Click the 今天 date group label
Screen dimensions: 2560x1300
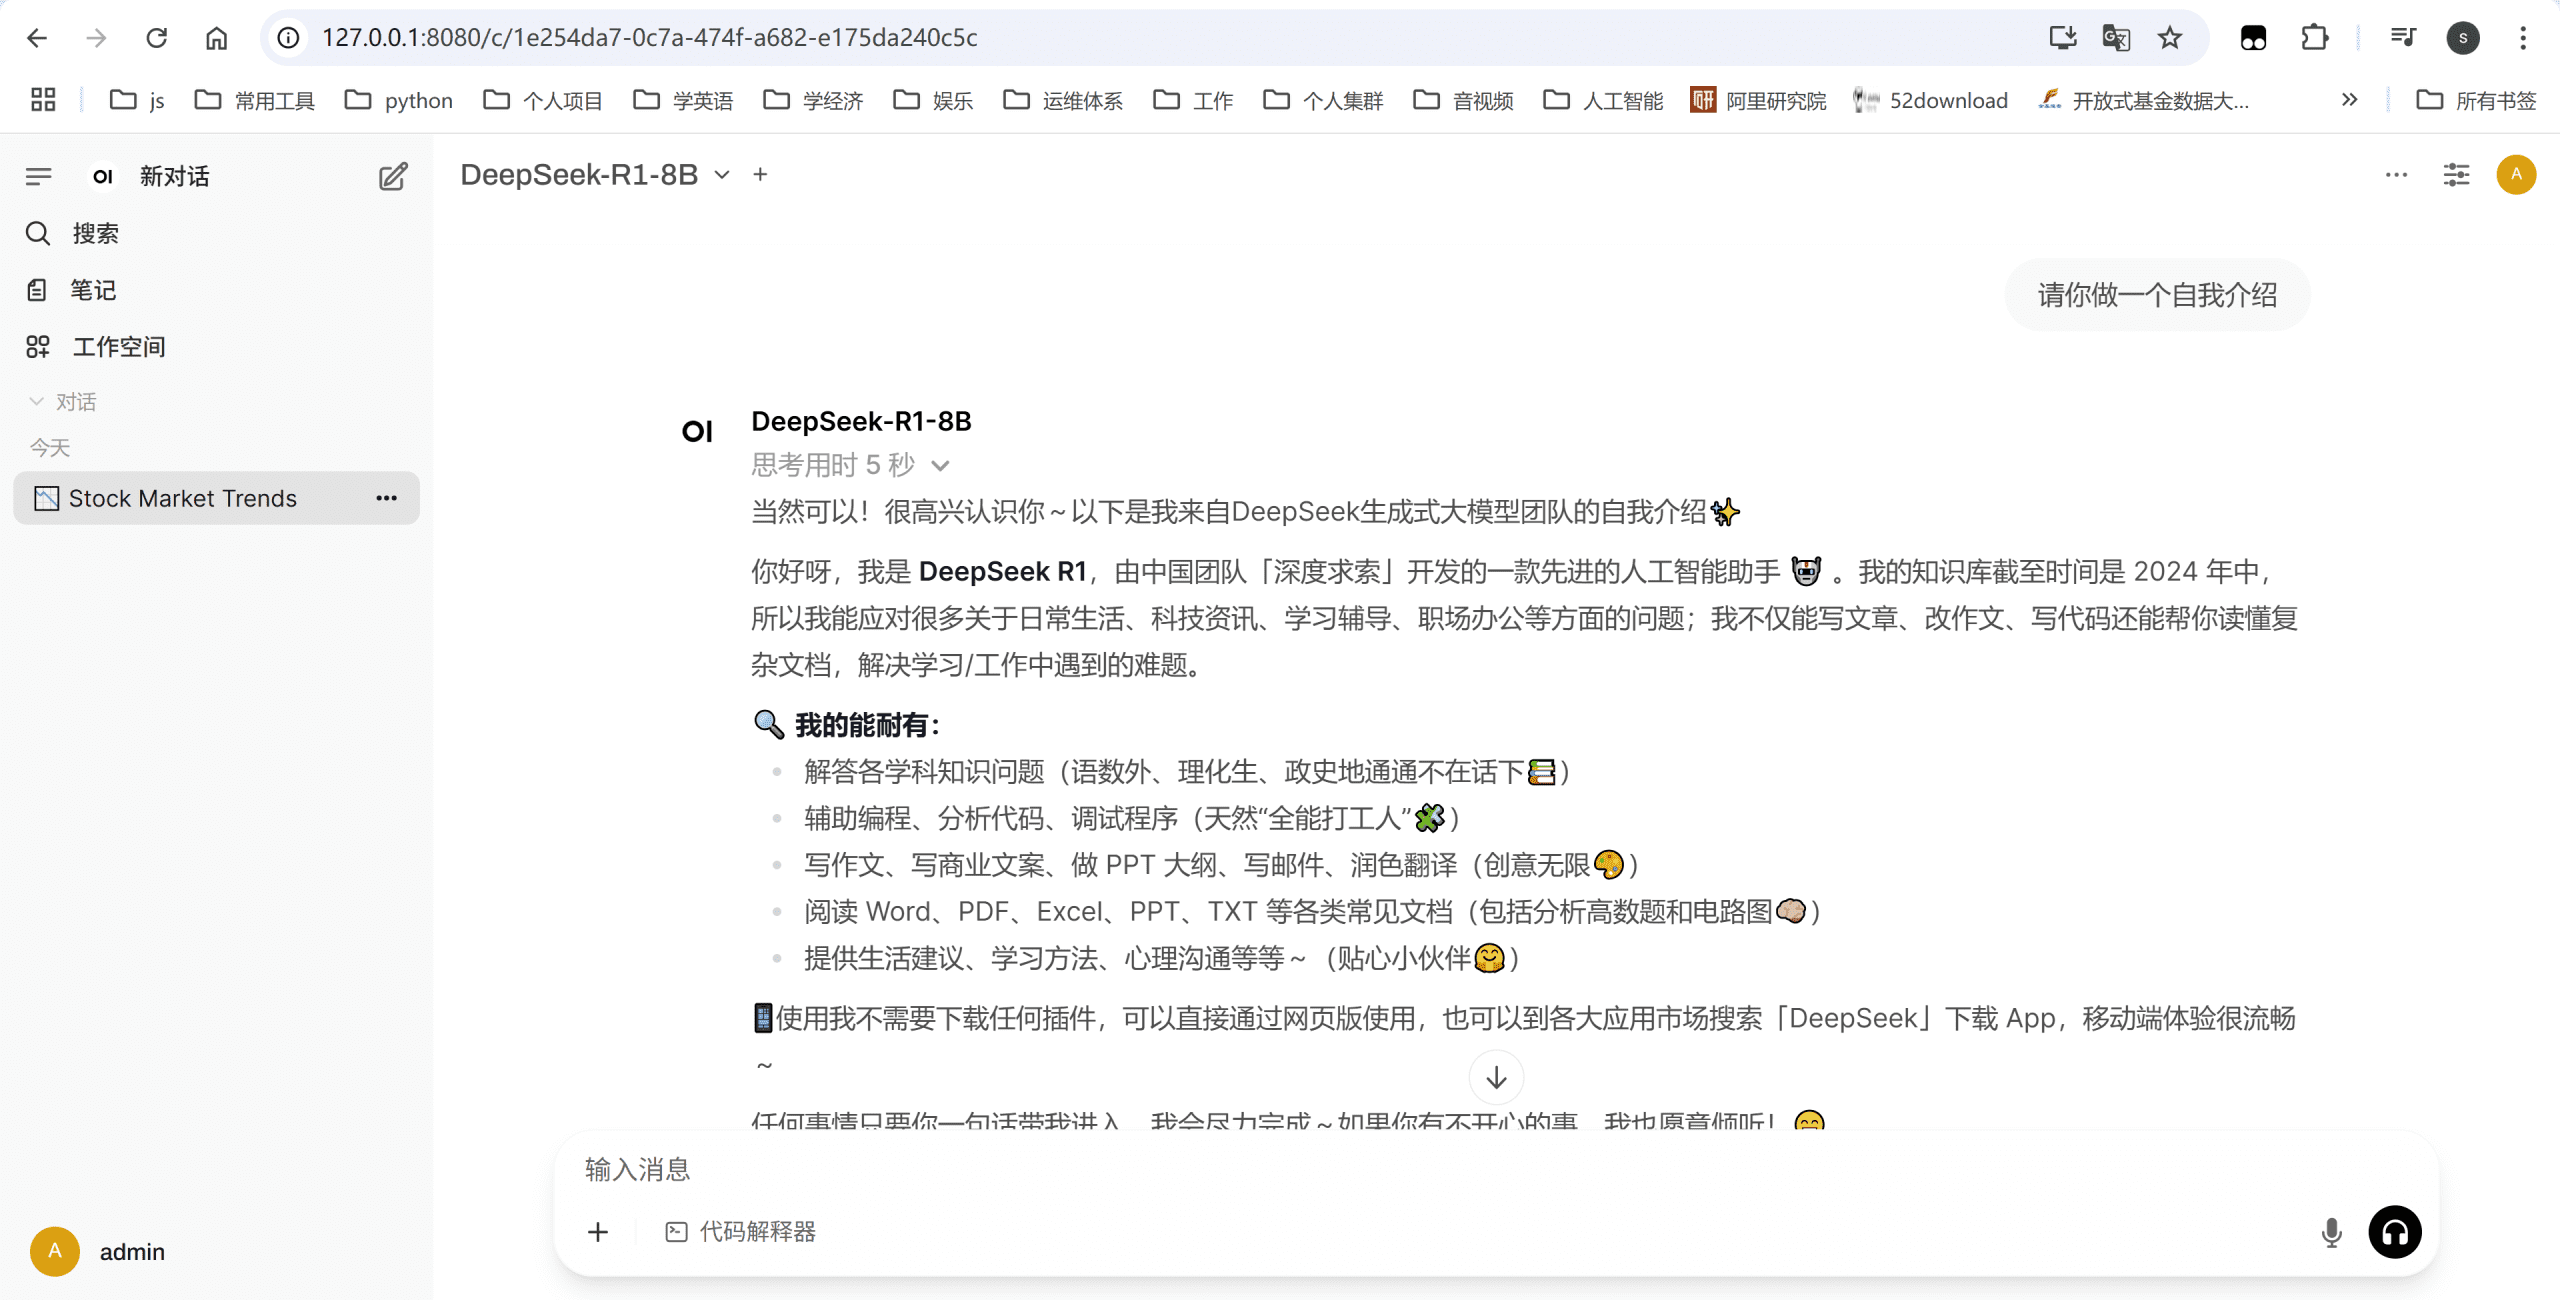point(50,447)
